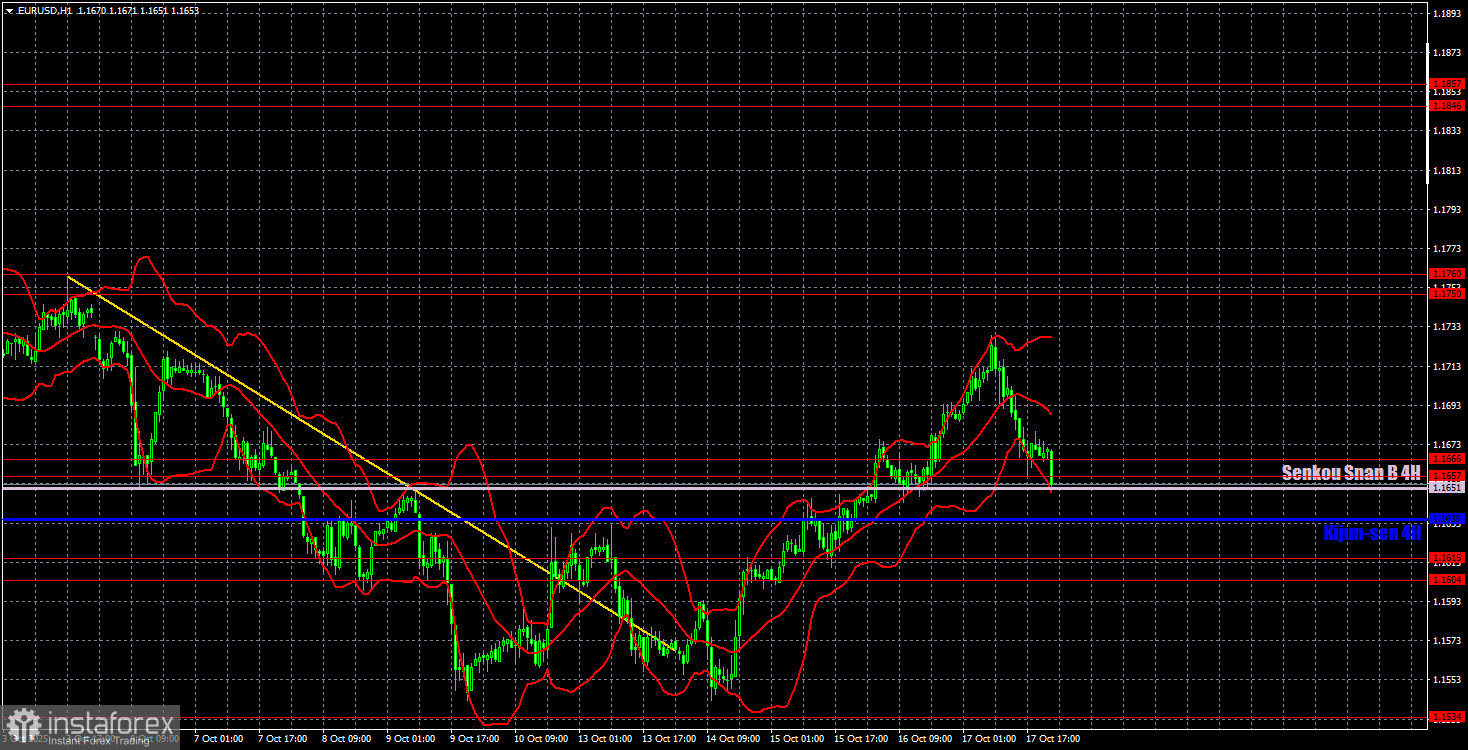Click the red horizontal line at 1.1604

click(x=714, y=580)
